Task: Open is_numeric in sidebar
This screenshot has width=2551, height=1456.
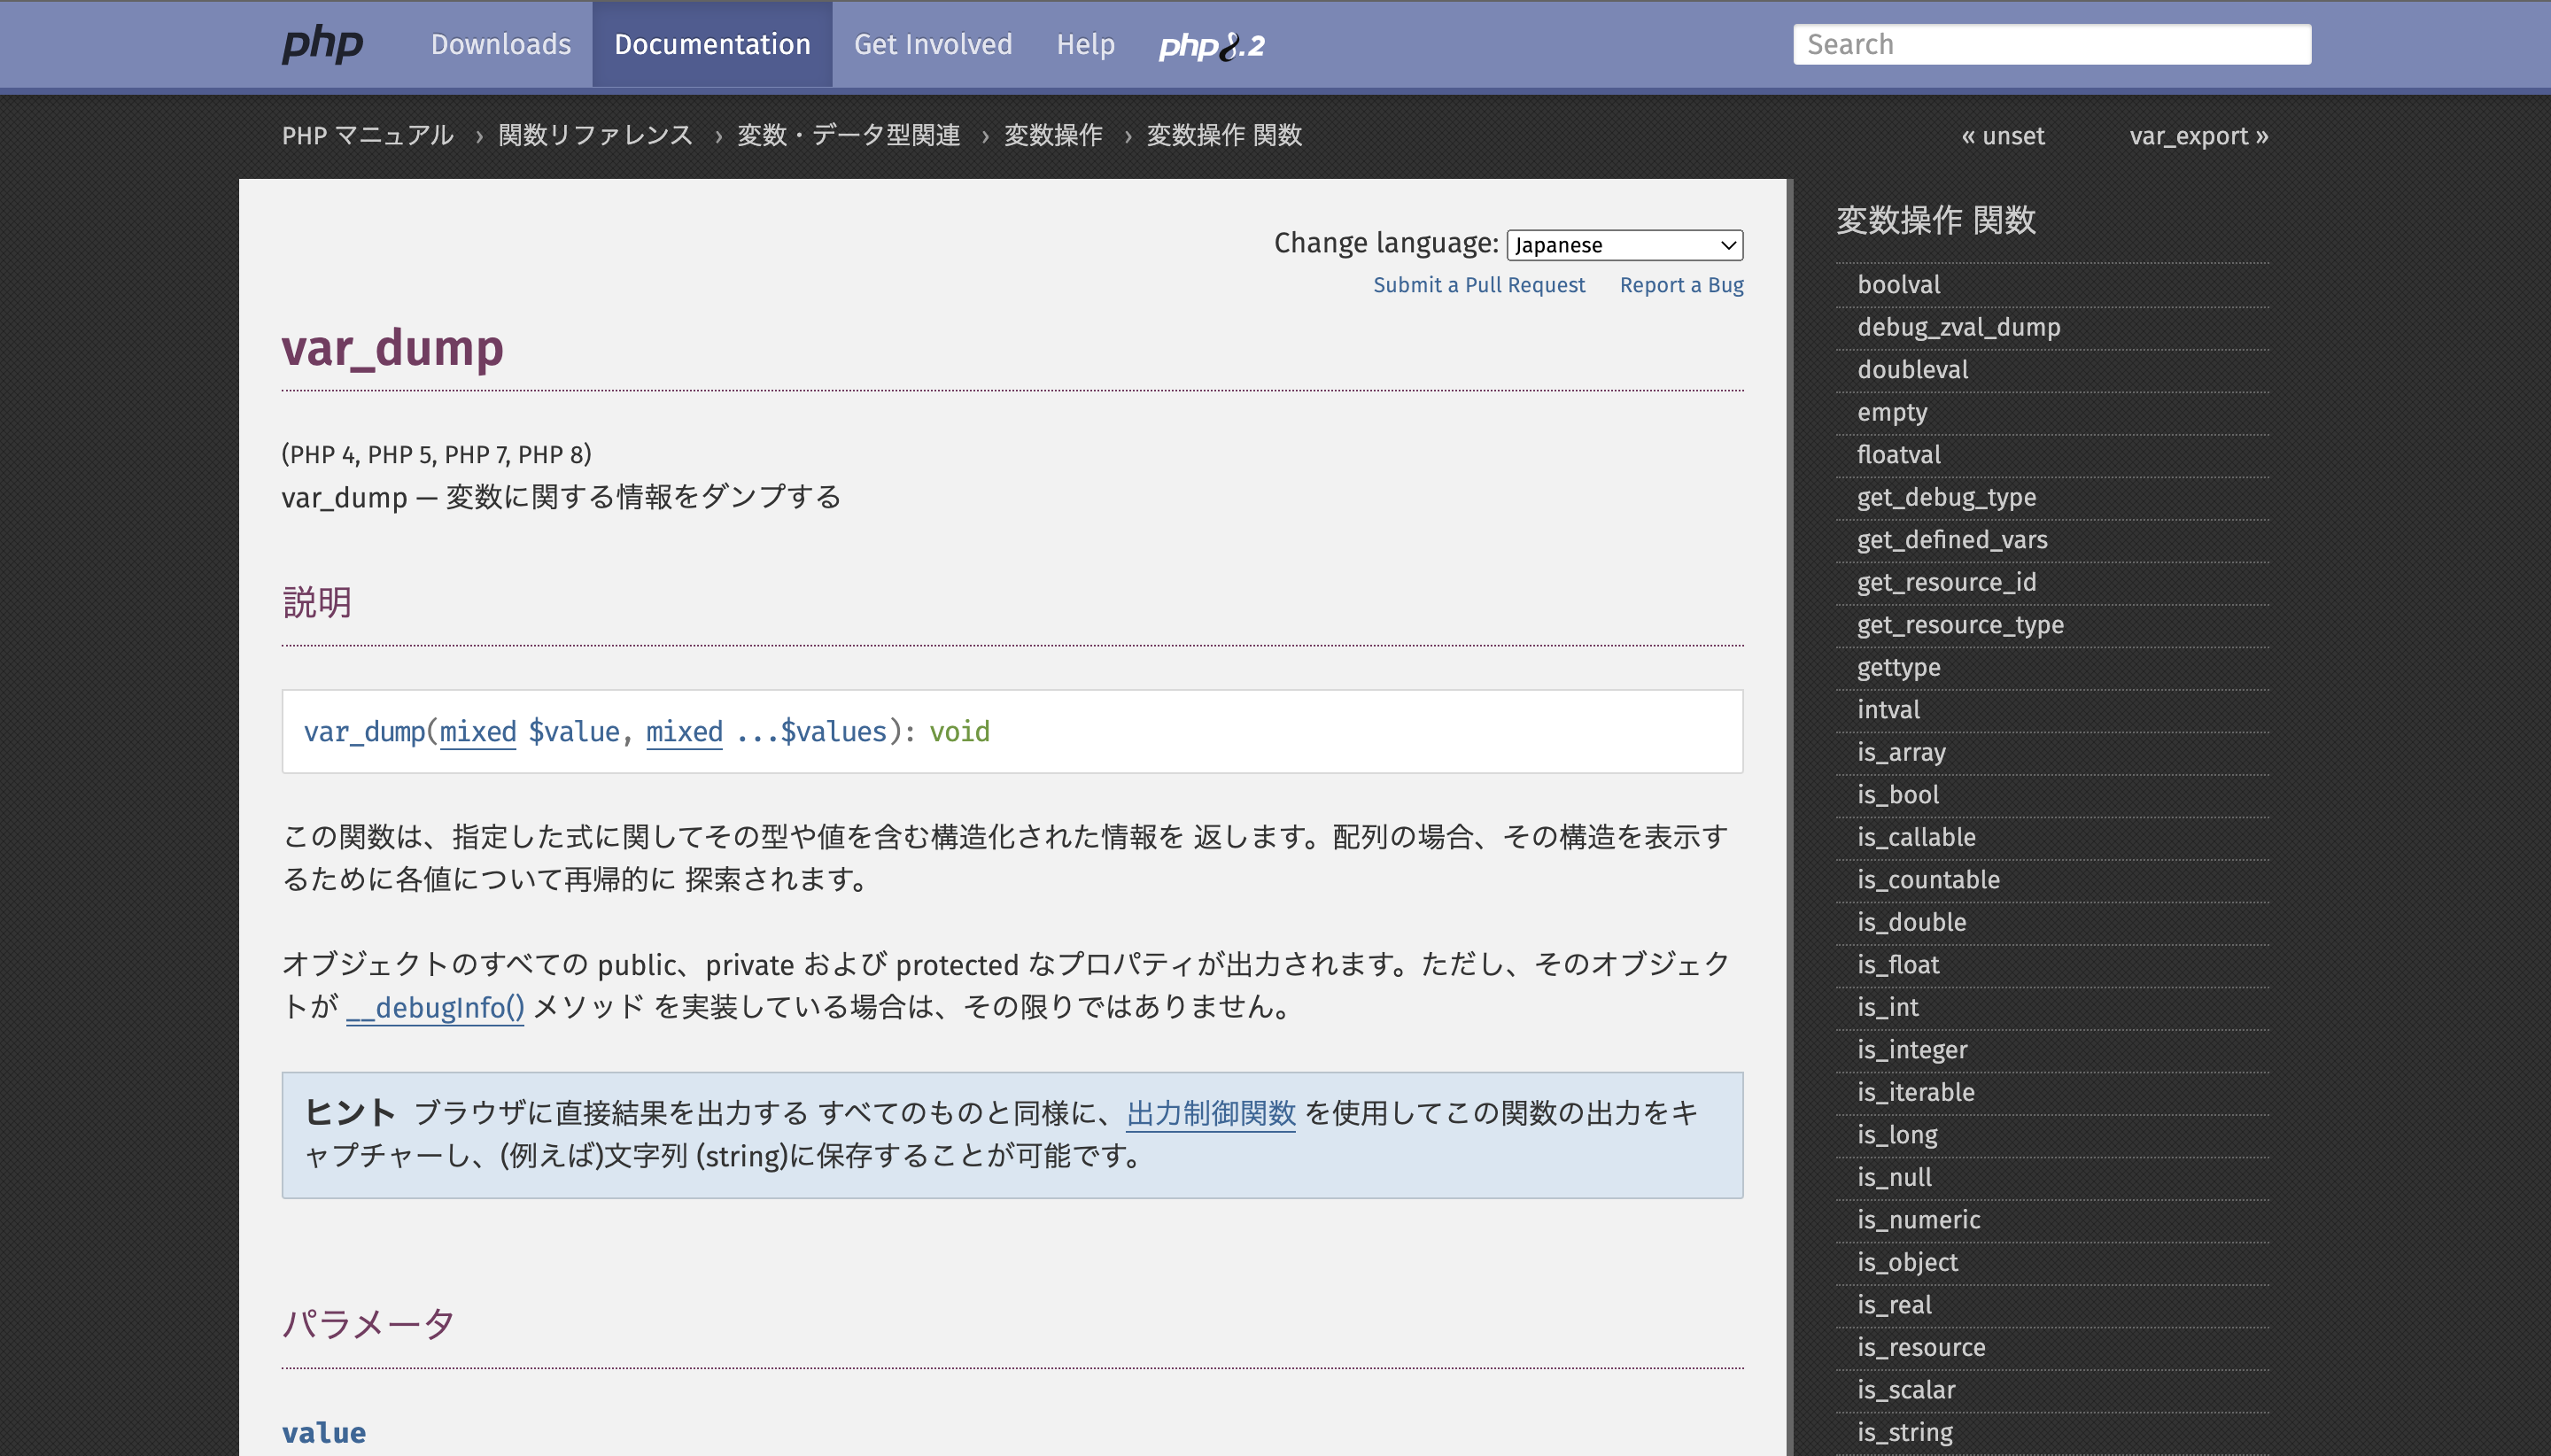Action: click(x=1918, y=1220)
